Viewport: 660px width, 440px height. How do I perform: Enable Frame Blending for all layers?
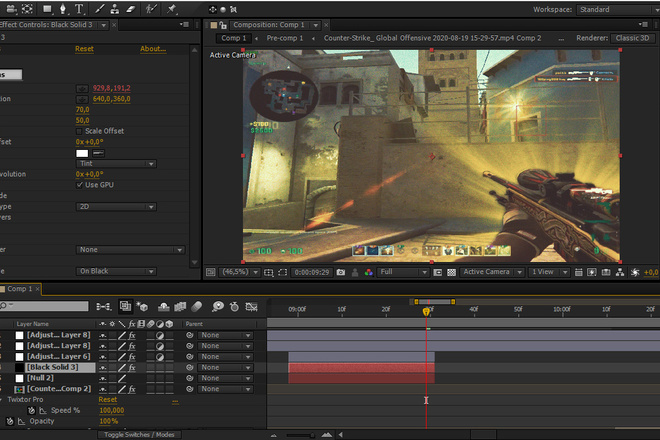coord(180,307)
